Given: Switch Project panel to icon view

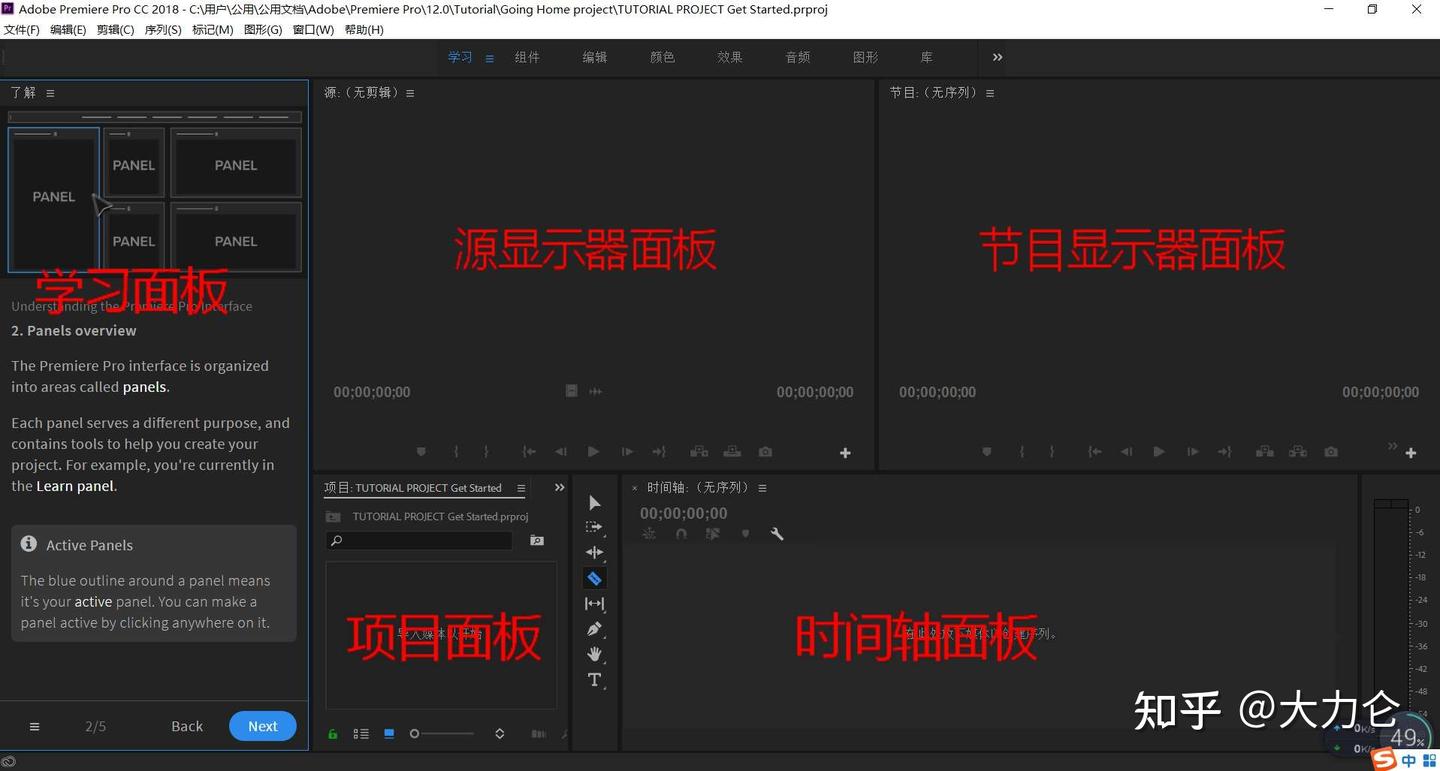Looking at the screenshot, I should coord(389,734).
